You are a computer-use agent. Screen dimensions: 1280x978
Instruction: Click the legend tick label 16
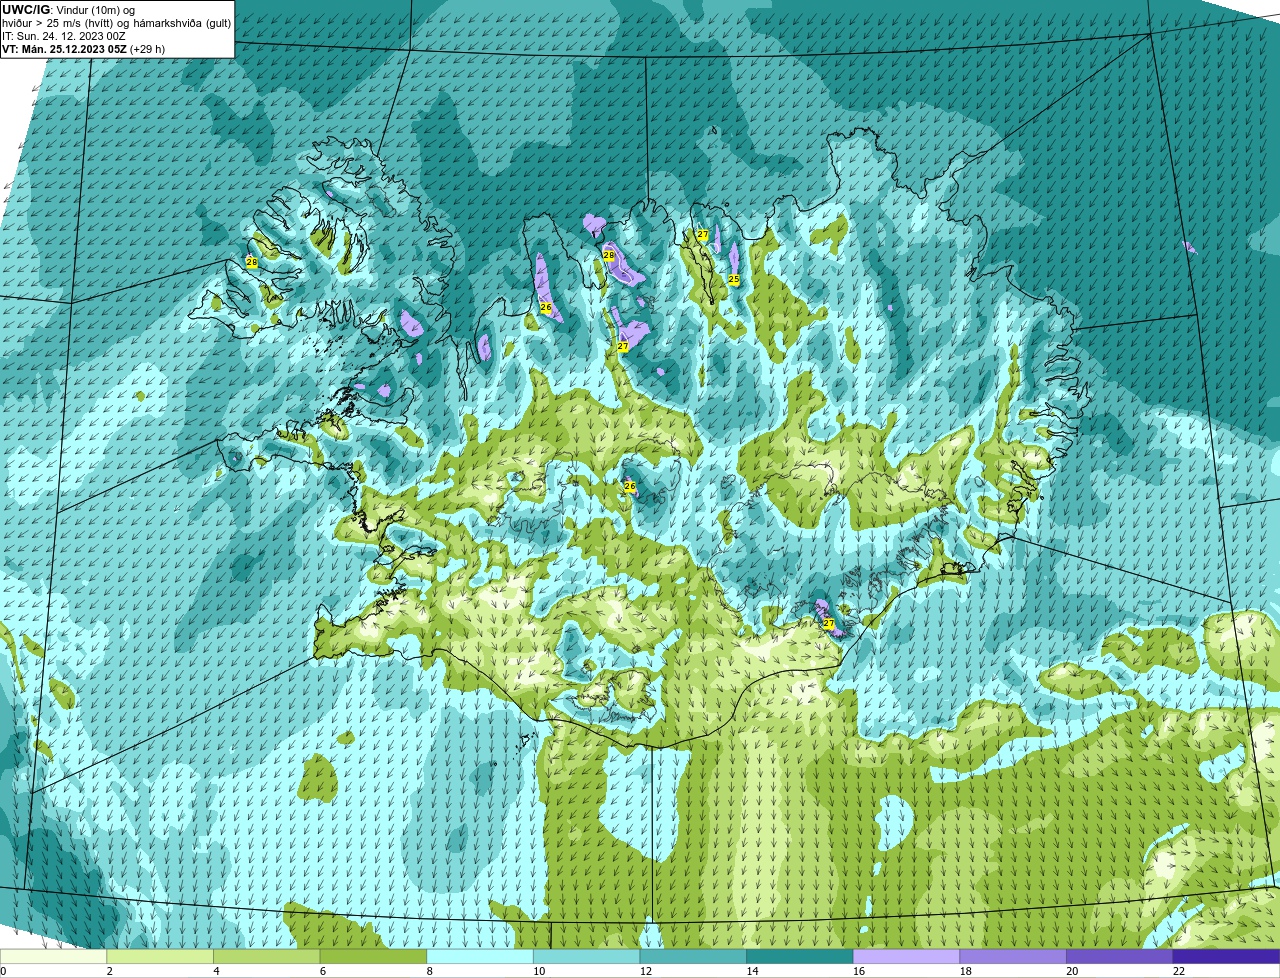[x=859, y=971]
